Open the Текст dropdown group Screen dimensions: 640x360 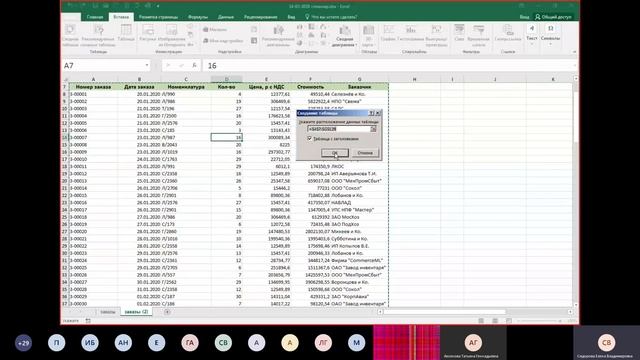point(531,34)
